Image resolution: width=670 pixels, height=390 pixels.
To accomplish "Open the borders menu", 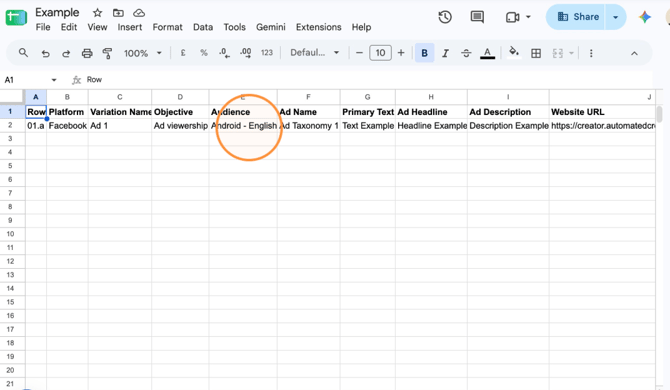I will point(536,53).
